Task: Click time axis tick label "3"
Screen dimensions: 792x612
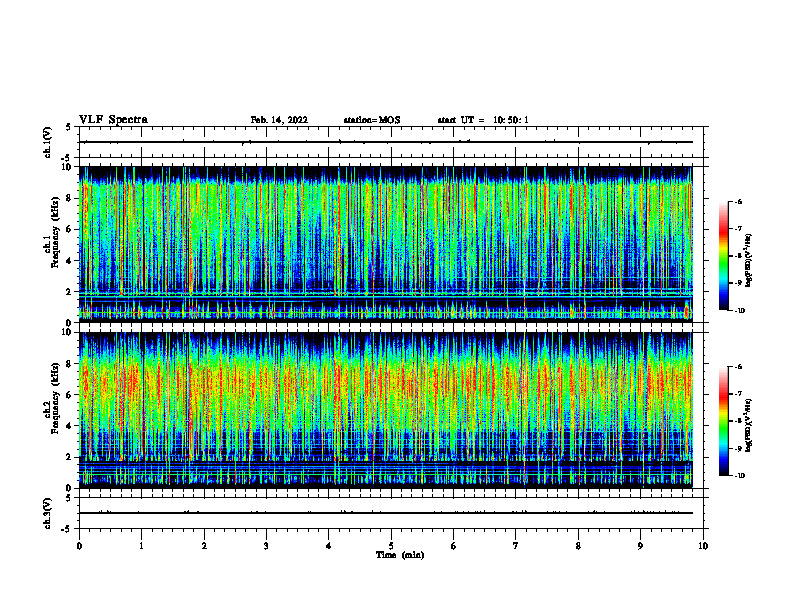Action: point(266,546)
